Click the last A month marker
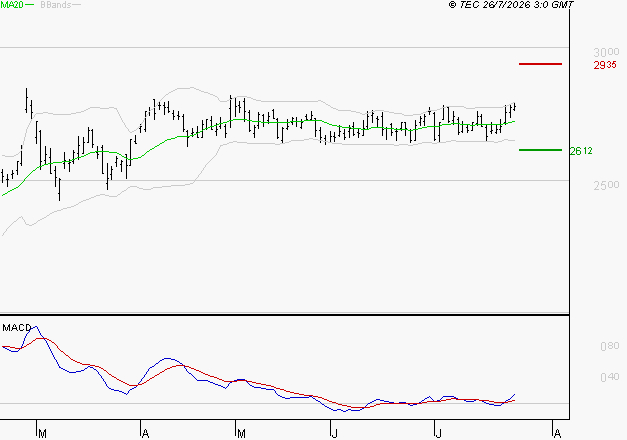 (x=557, y=434)
